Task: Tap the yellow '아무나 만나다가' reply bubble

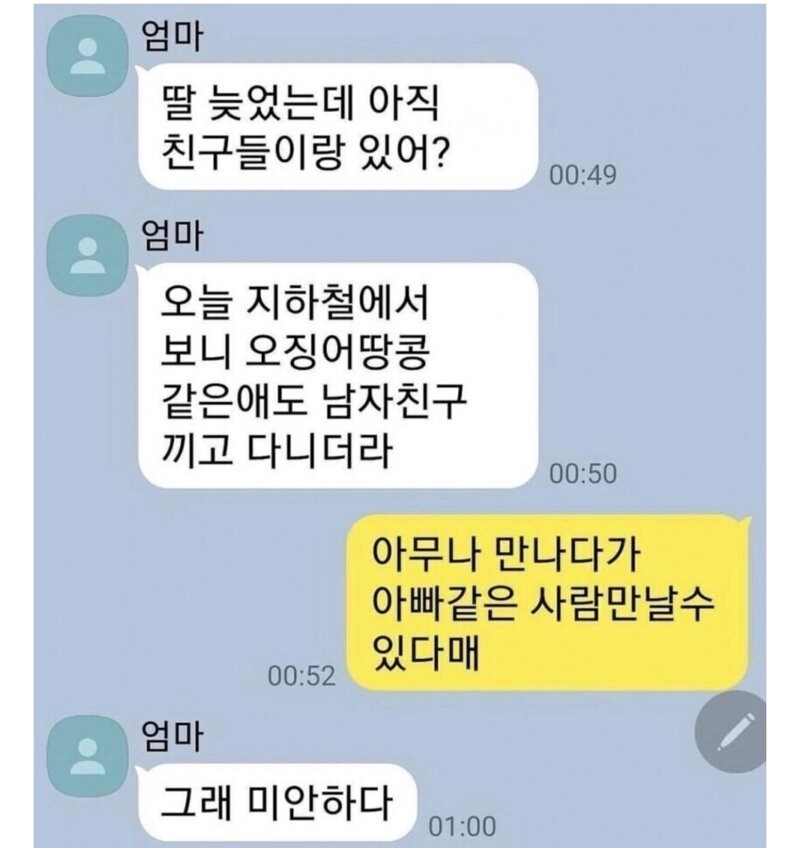Action: point(548,603)
